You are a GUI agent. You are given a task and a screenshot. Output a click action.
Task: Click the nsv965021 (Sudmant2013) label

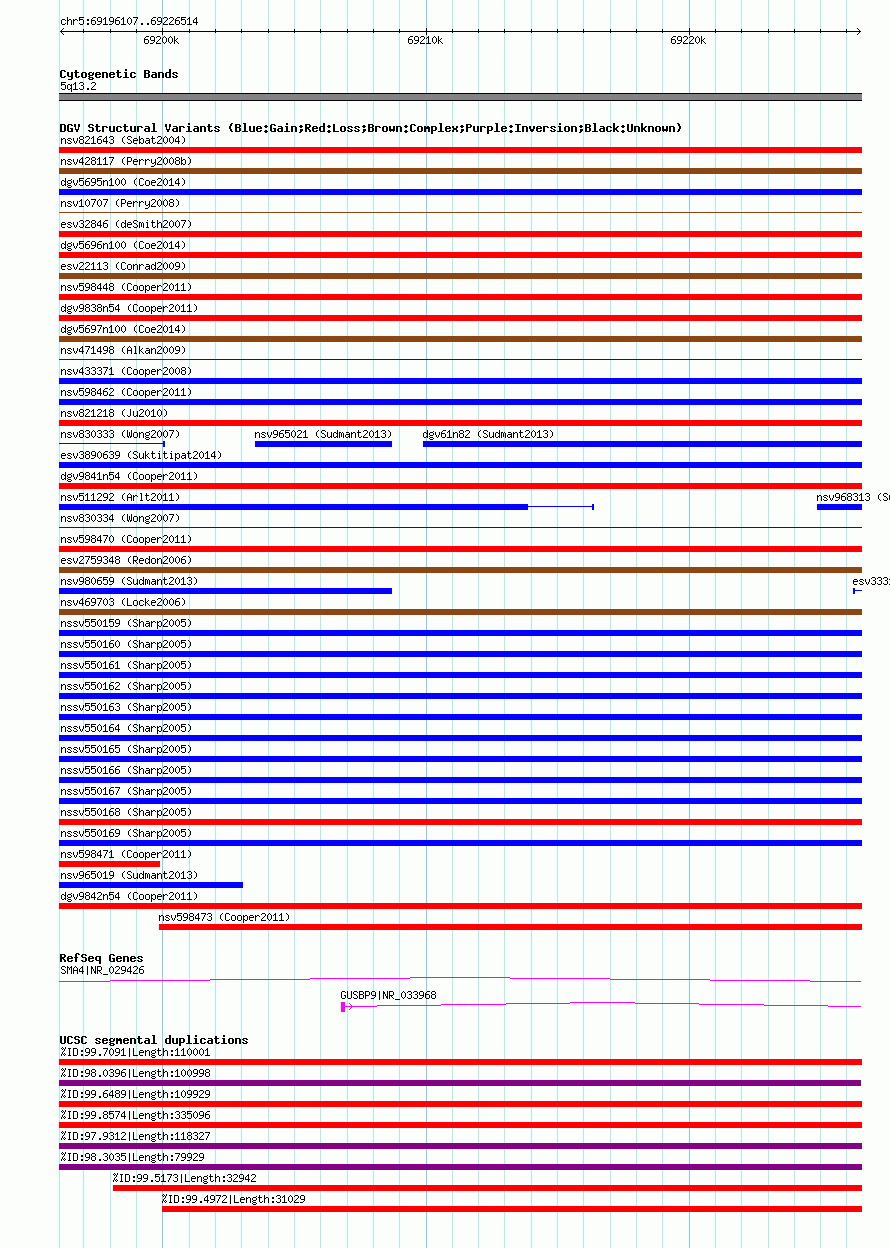pos(323,434)
